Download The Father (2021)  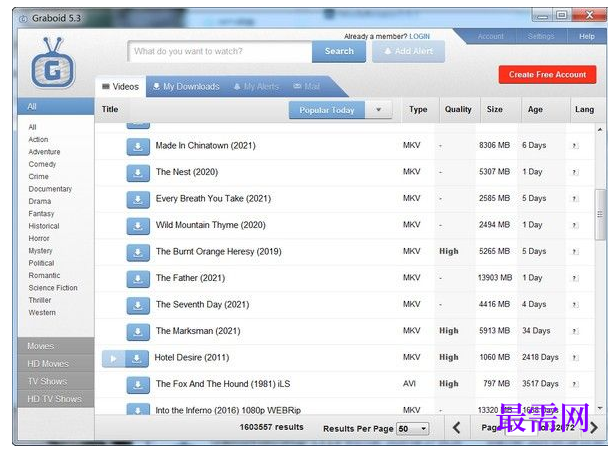tap(138, 279)
